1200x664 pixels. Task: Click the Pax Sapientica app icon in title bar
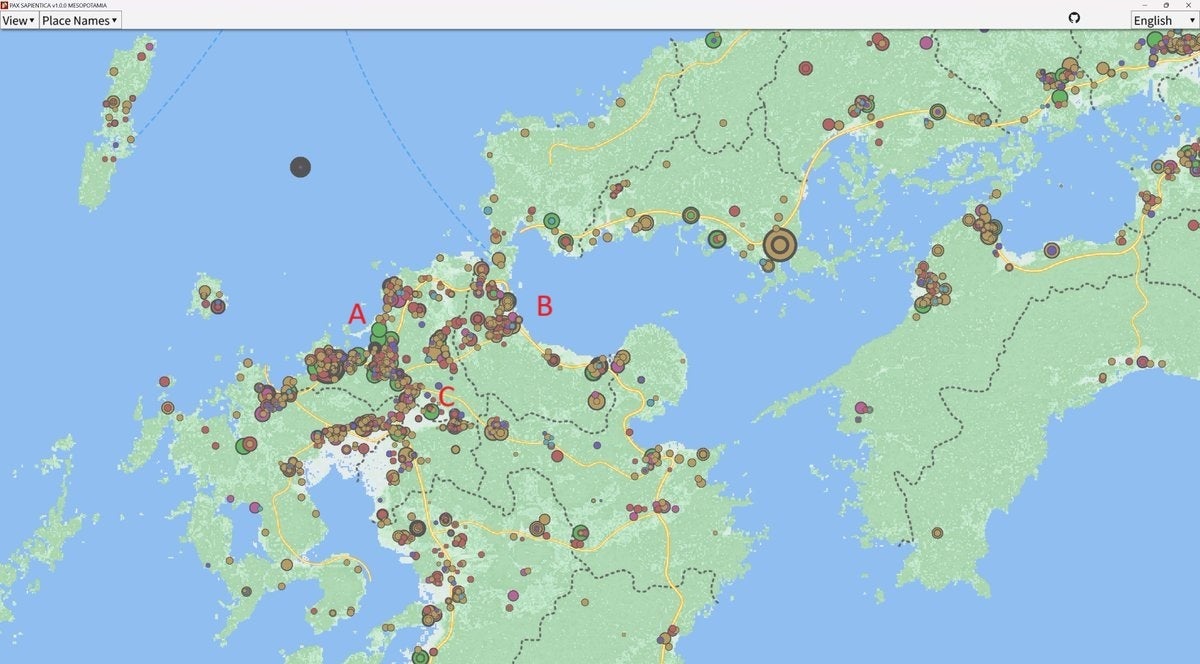click(5, 5)
